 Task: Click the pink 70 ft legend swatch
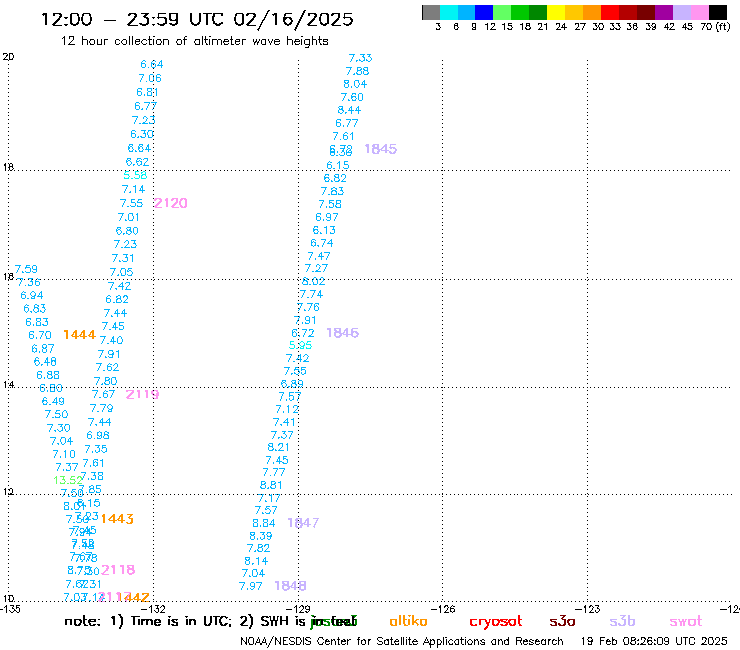tap(700, 12)
